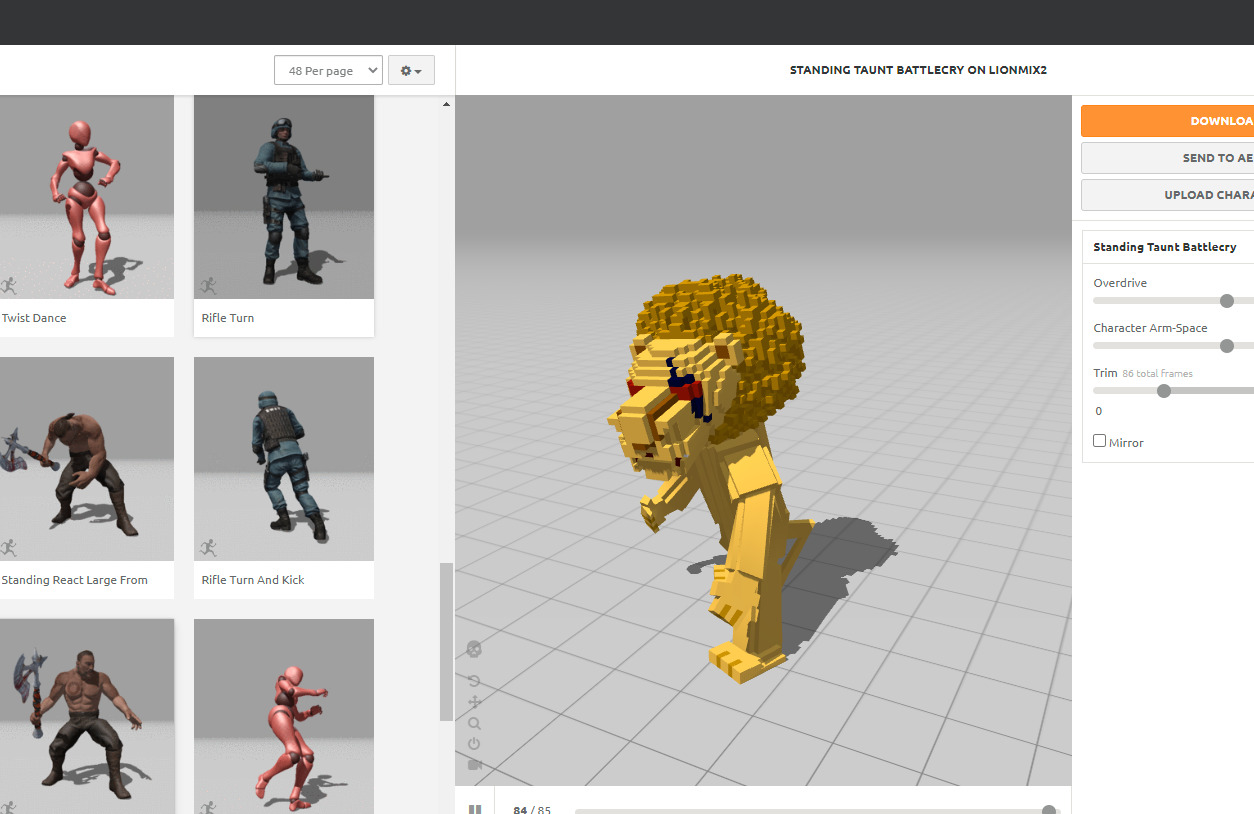
Task: Click the SEND TO AE button
Action: point(1167,158)
